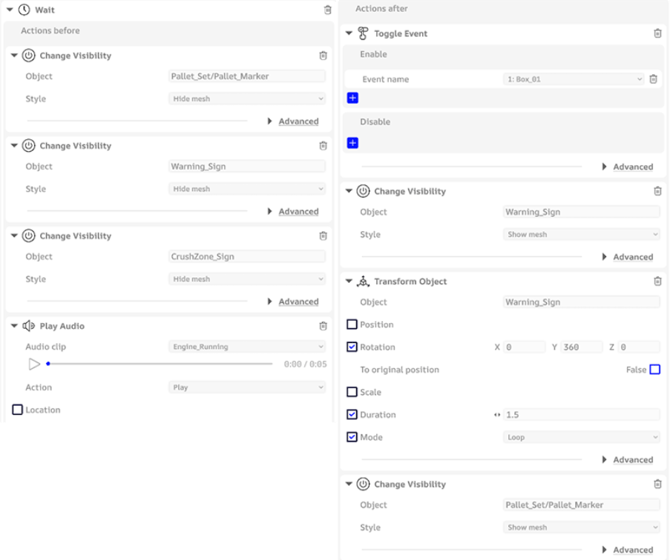Delete the Play Audio action

click(323, 326)
